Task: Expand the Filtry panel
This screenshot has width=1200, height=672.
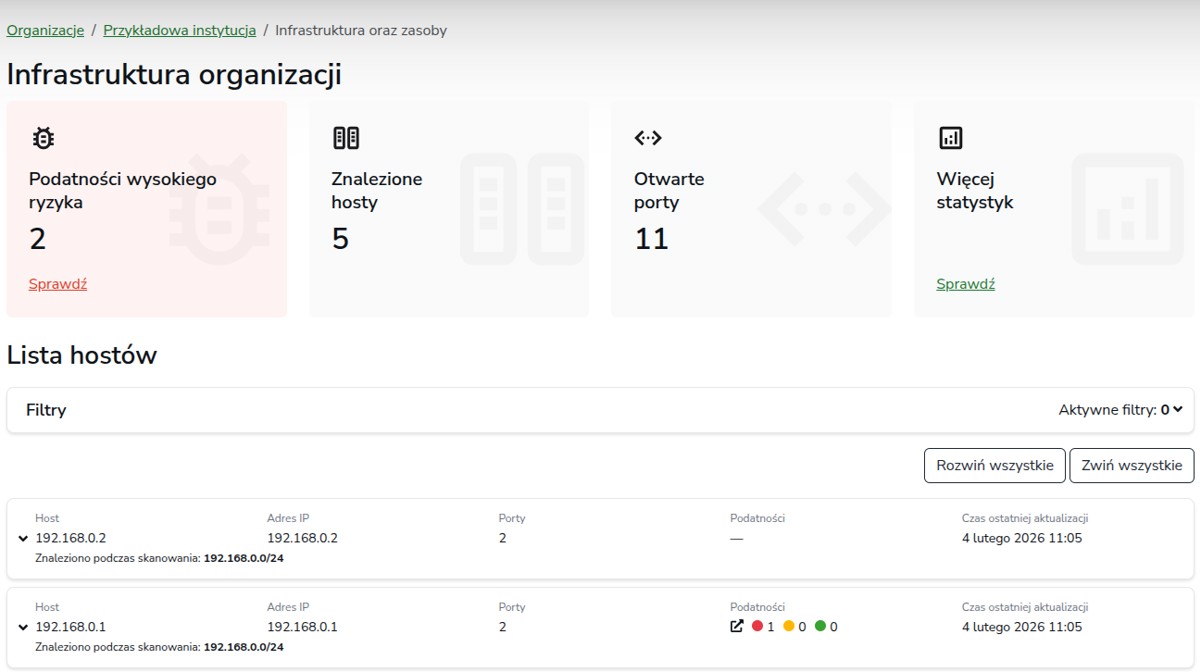Action: [x=46, y=410]
